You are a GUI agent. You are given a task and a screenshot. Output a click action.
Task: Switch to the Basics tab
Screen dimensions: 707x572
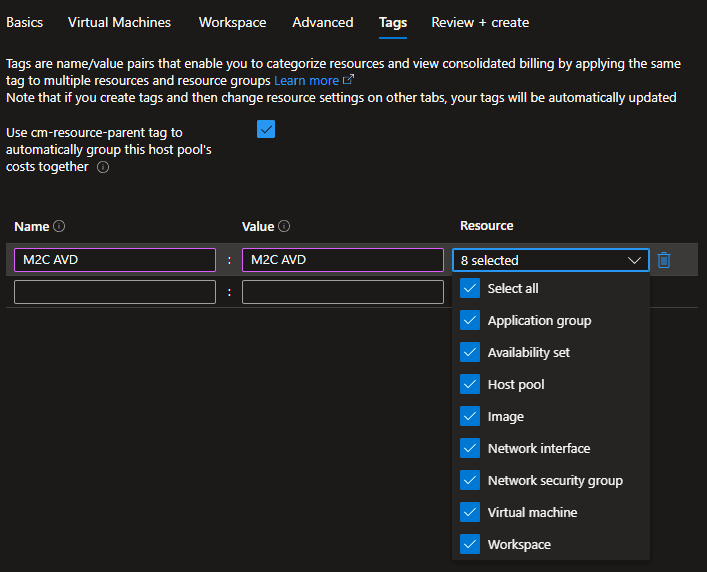pyautogui.click(x=24, y=22)
